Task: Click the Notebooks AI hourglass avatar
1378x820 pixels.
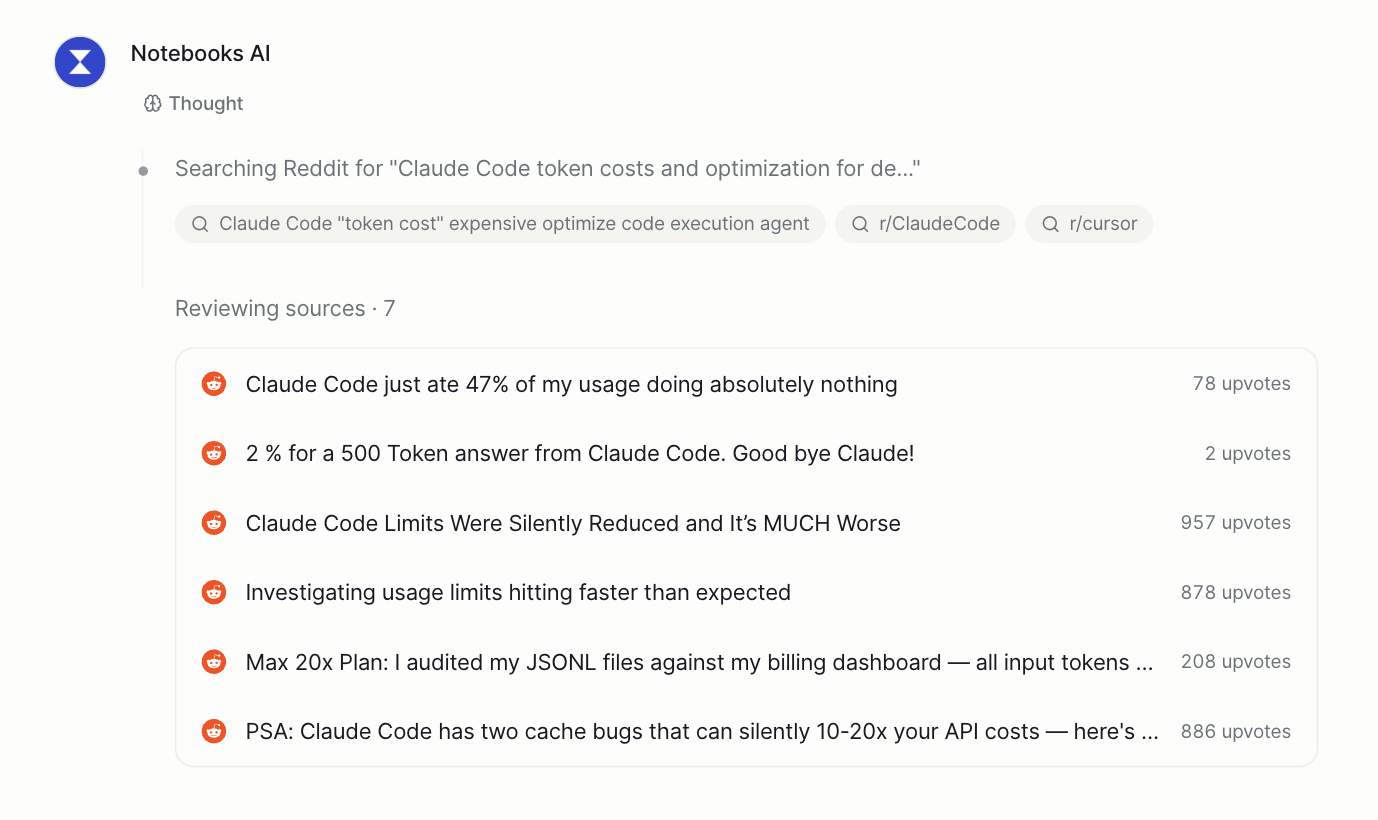Action: click(x=80, y=62)
